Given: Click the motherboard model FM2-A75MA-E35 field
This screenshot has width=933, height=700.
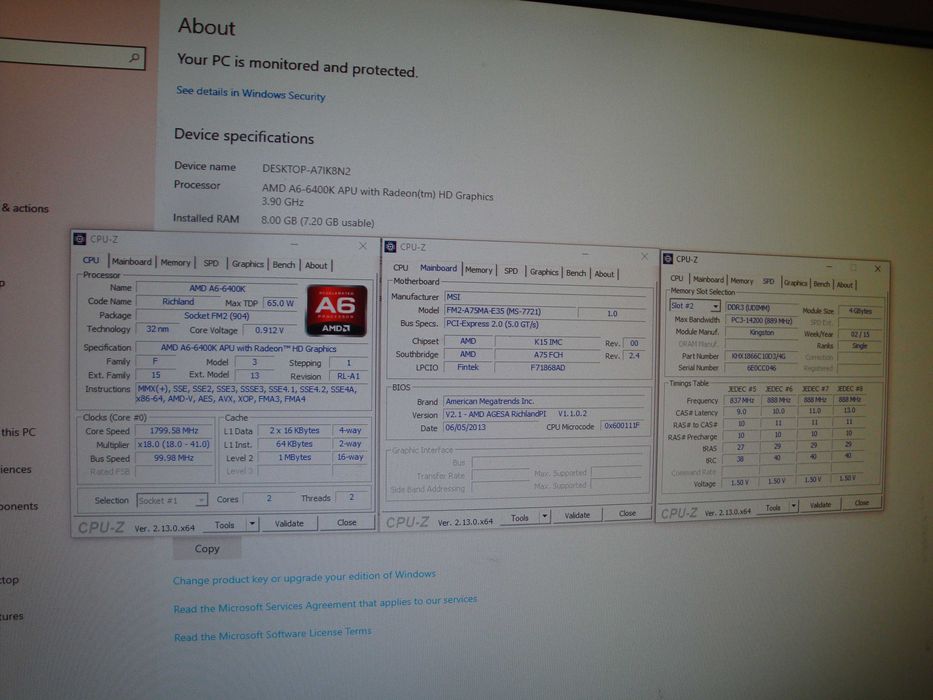Looking at the screenshot, I should (511, 311).
